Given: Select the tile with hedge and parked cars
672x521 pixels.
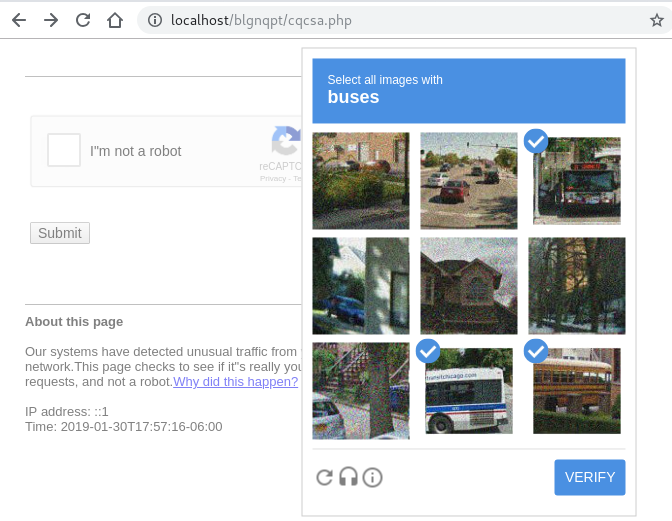Looking at the screenshot, I should click(361, 180).
